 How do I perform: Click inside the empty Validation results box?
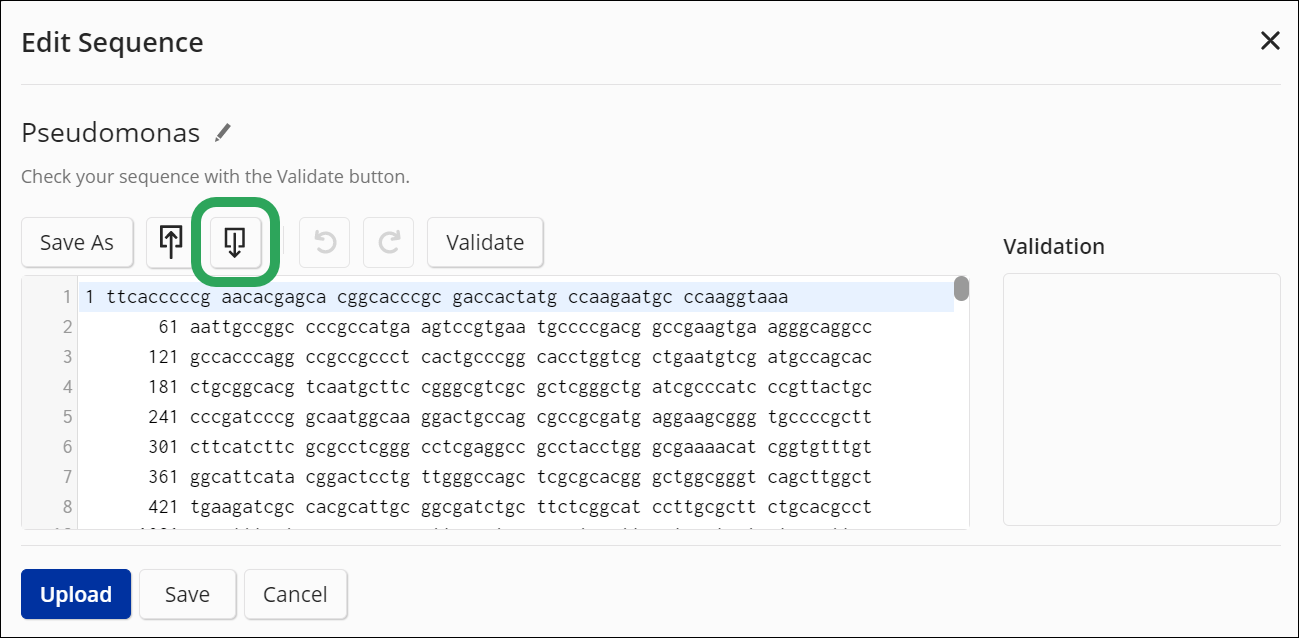click(1141, 398)
